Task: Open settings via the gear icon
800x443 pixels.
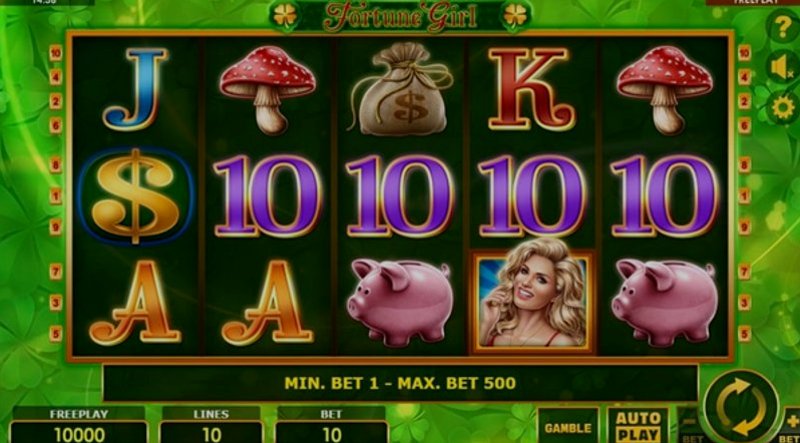Action: 783,108
